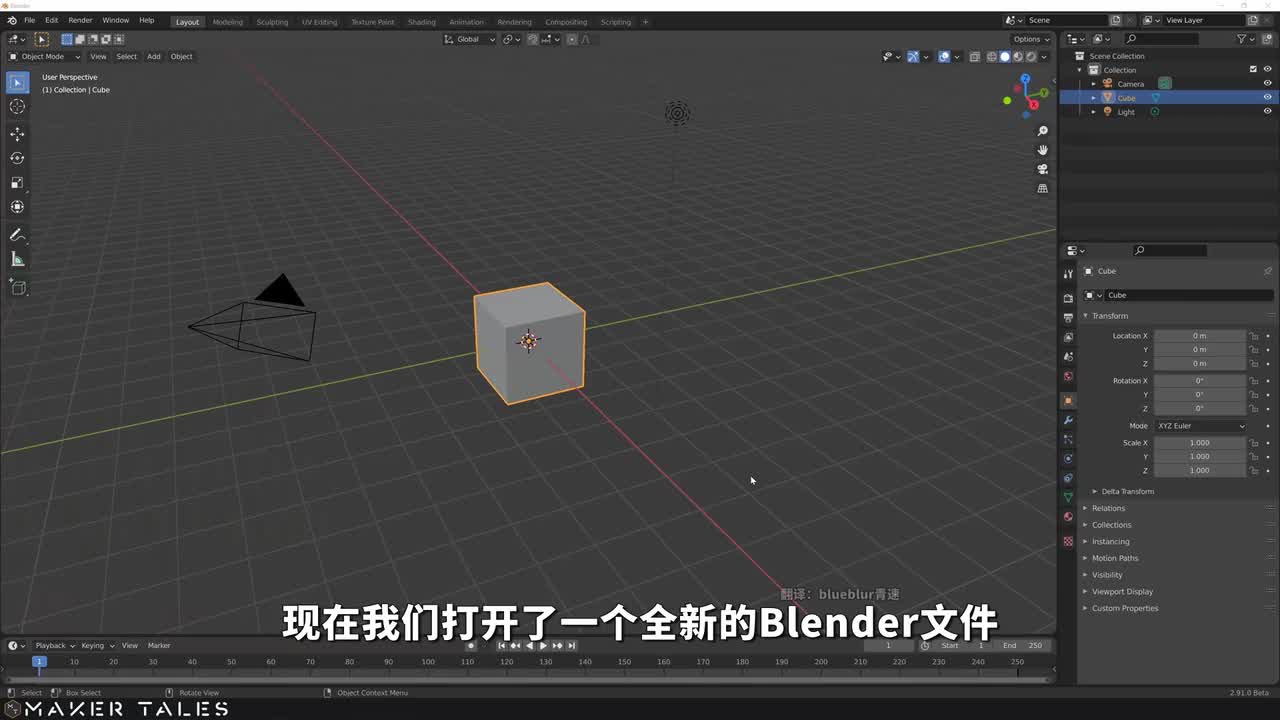
Task: Switch perspective/orthographic via grid icon
Action: [1043, 188]
